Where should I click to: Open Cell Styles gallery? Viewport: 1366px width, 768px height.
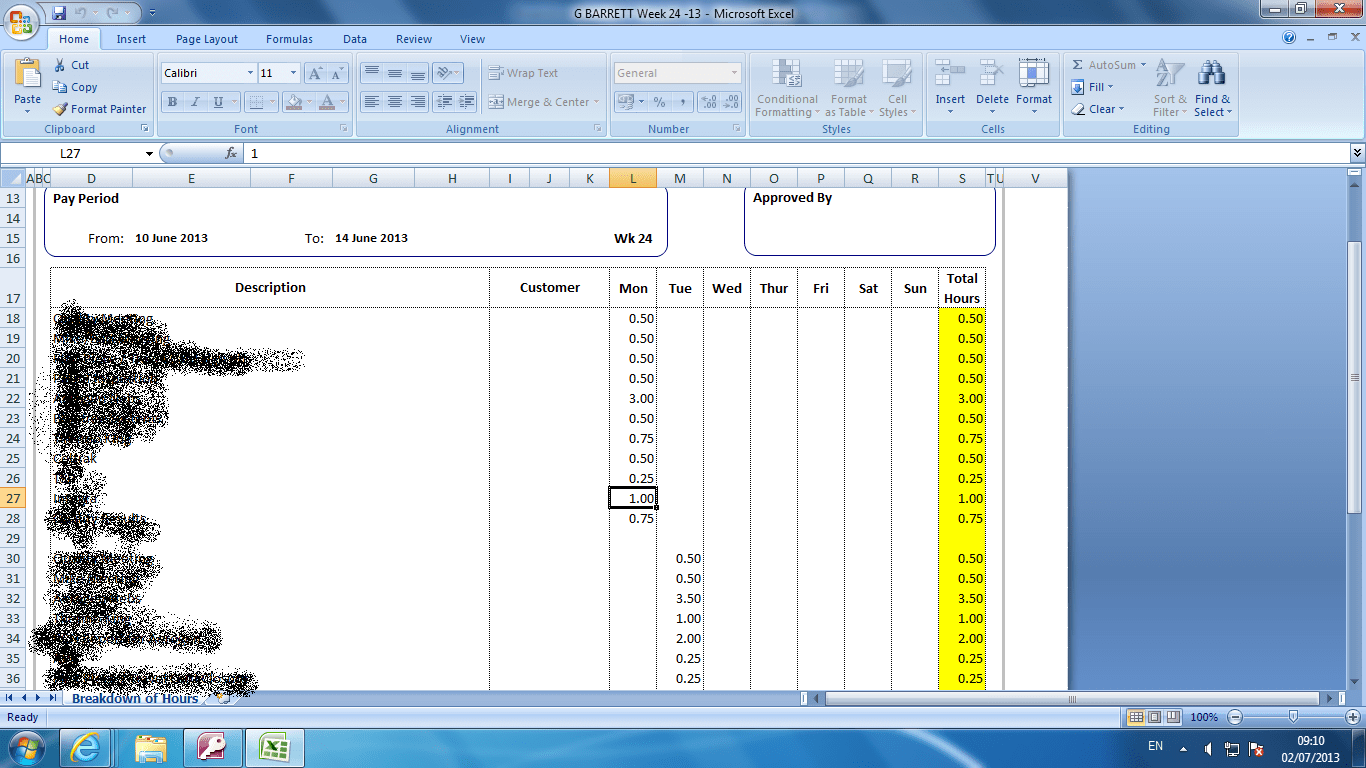[x=897, y=88]
